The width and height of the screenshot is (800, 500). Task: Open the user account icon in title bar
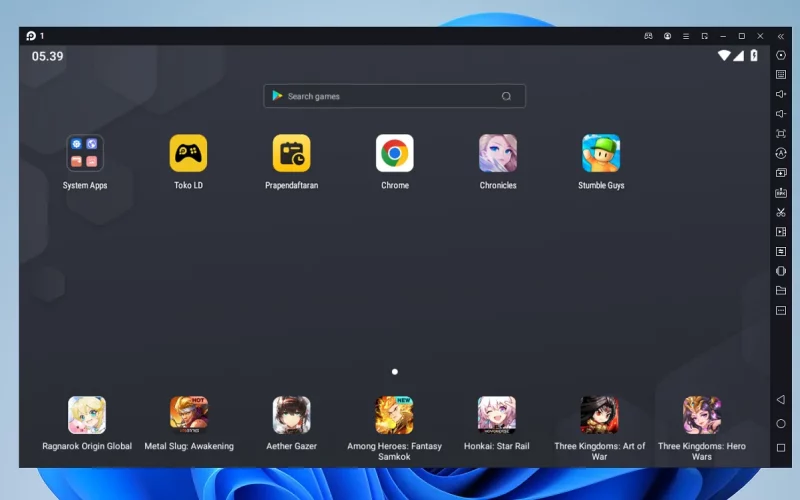(667, 36)
